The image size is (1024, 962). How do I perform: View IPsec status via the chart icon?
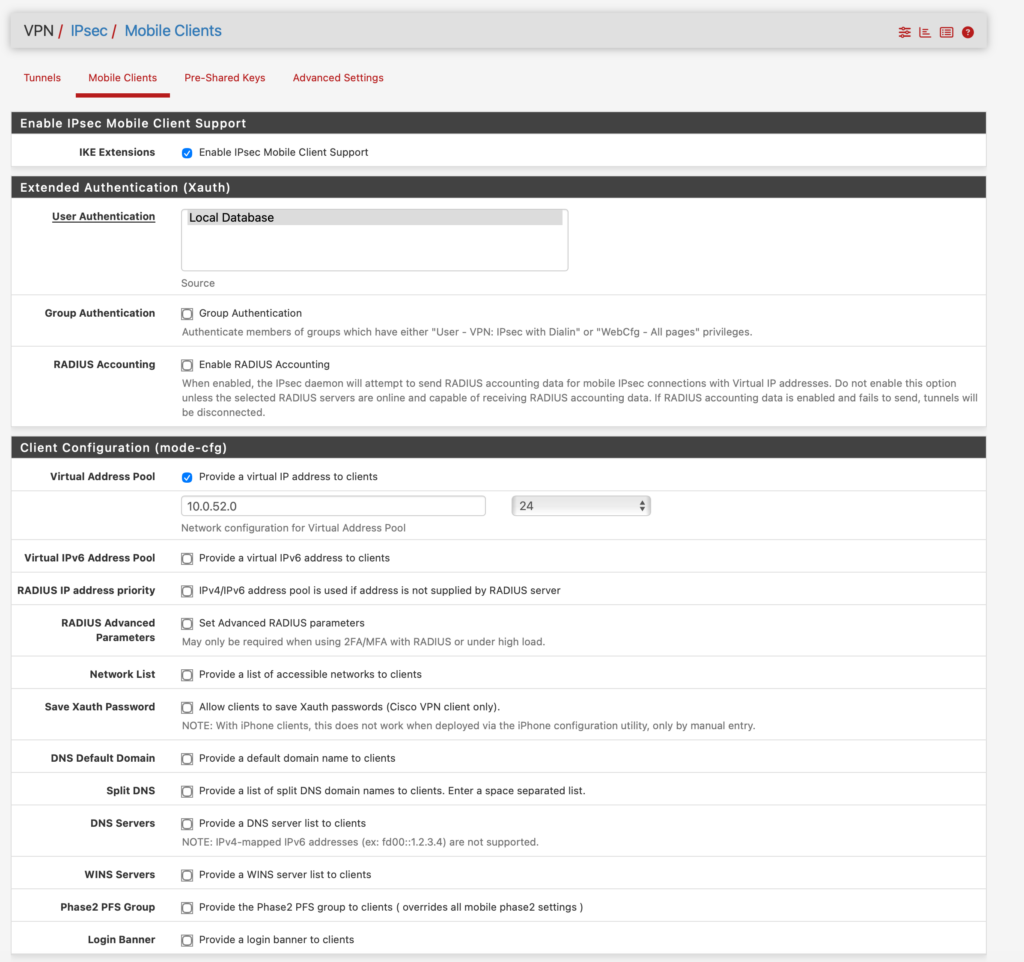tap(925, 31)
